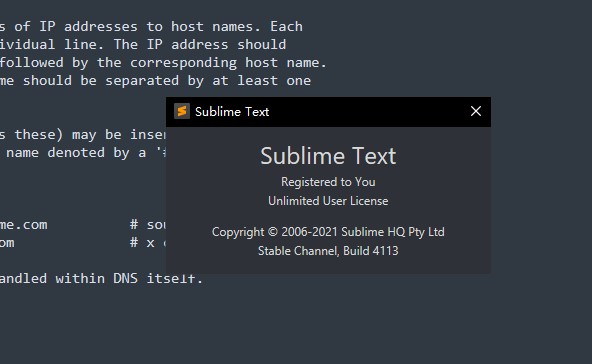This screenshot has width=592, height=364.
Task: Click the copyright 2006-2021 Sublime HQ line
Action: (328, 232)
